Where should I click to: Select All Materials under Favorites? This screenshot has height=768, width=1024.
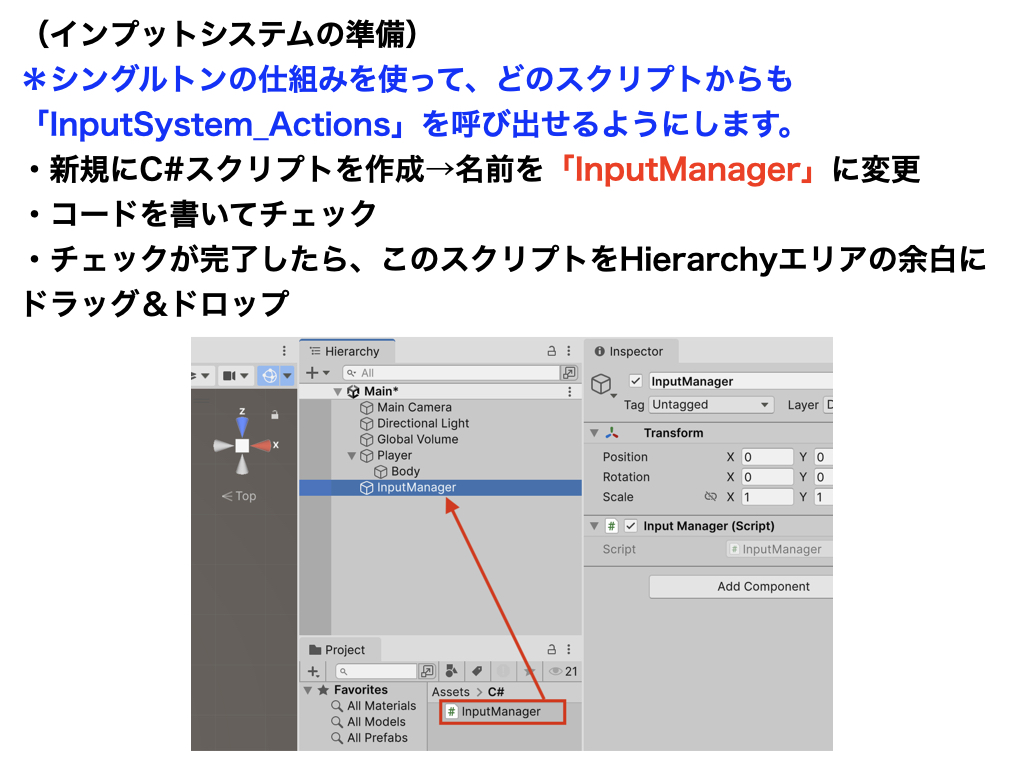coord(374,706)
